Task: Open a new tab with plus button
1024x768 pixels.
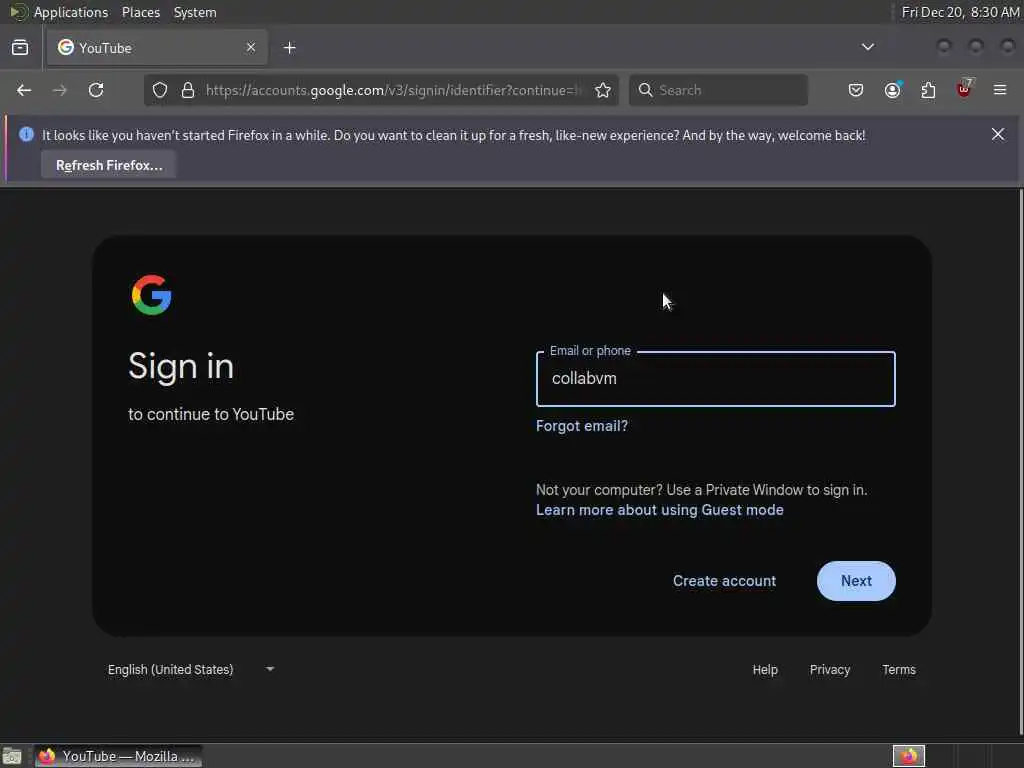Action: (x=290, y=48)
